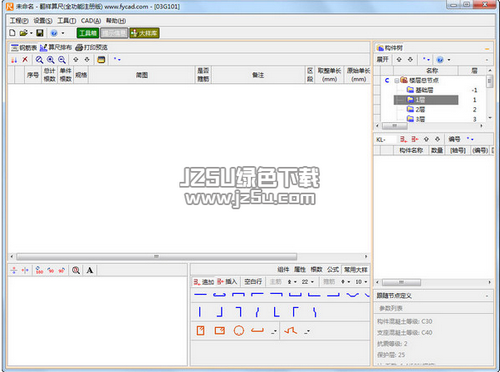Click the 追加 button
Screen dimensions: 500x372
(204, 282)
